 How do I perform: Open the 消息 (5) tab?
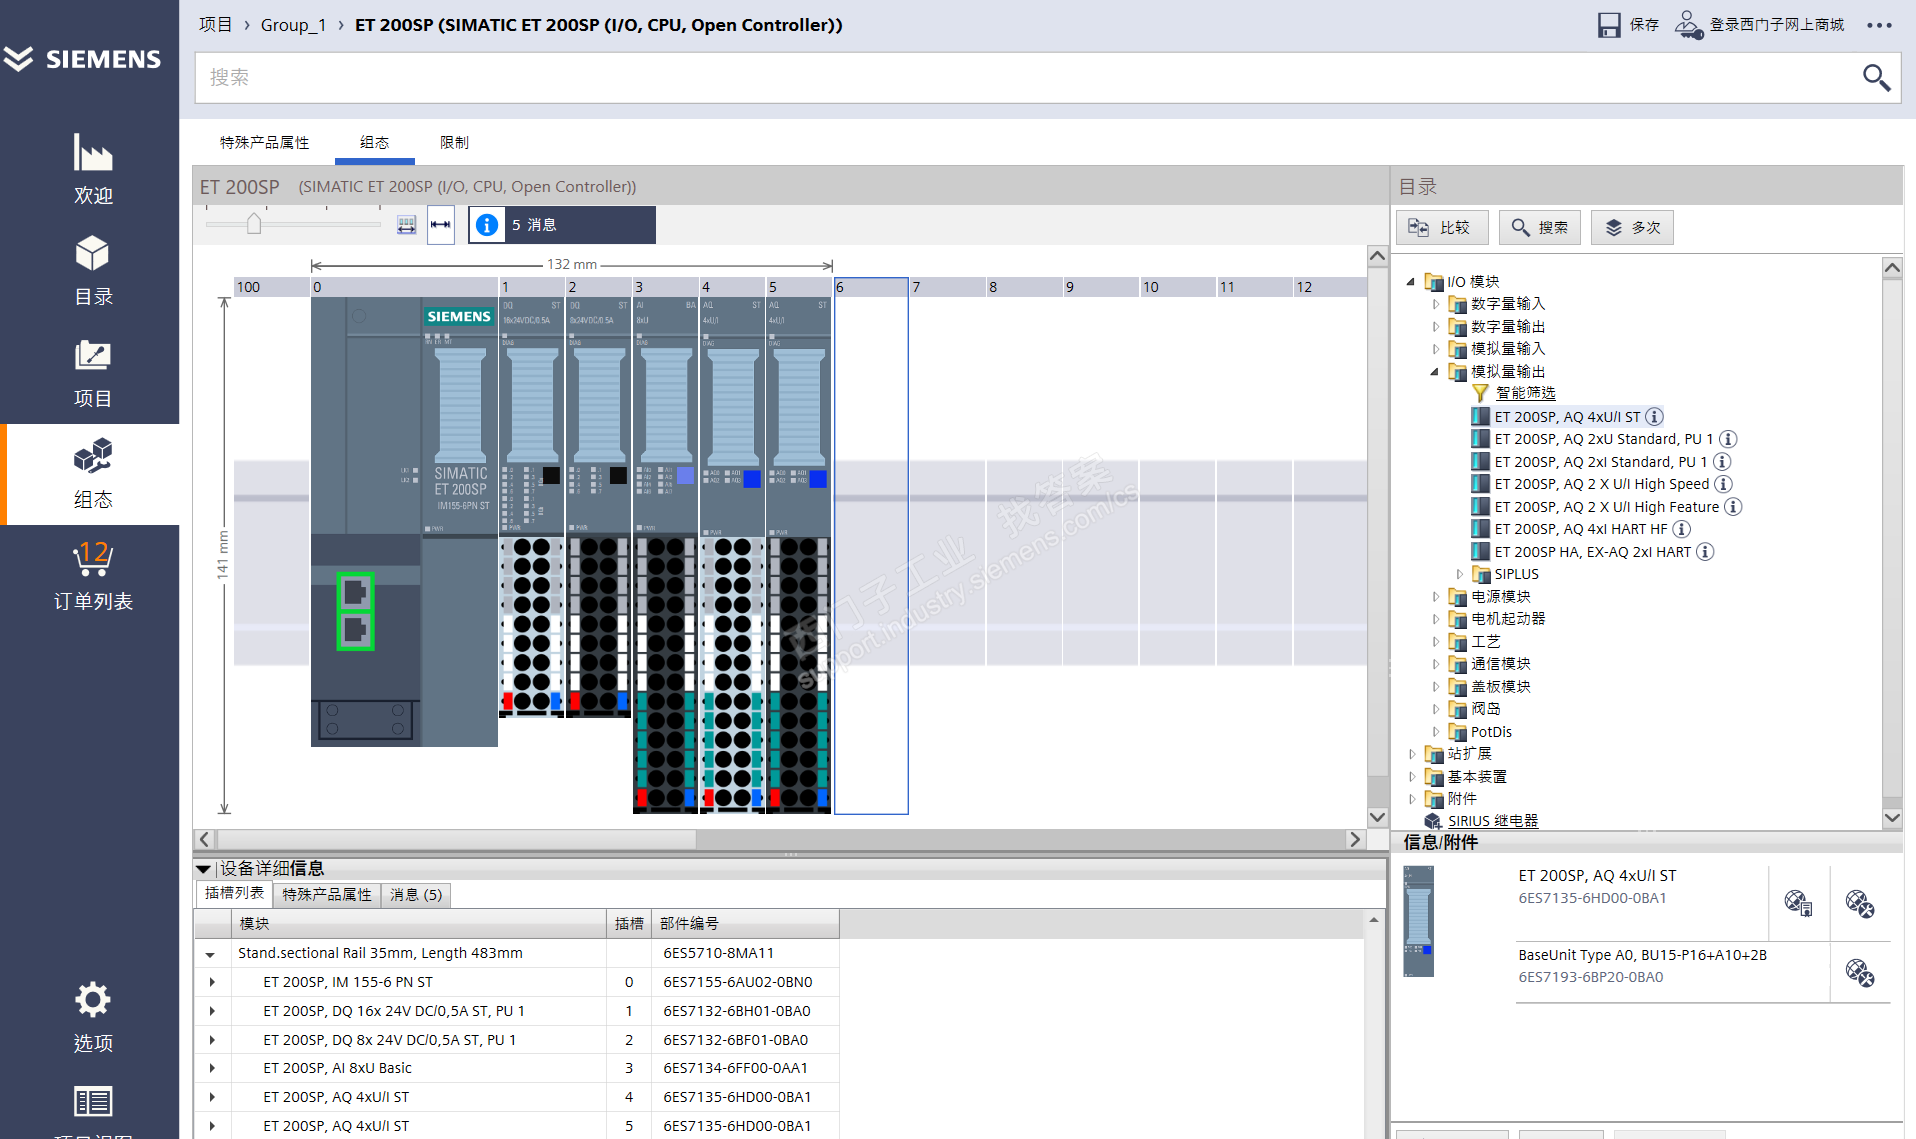[x=415, y=894]
